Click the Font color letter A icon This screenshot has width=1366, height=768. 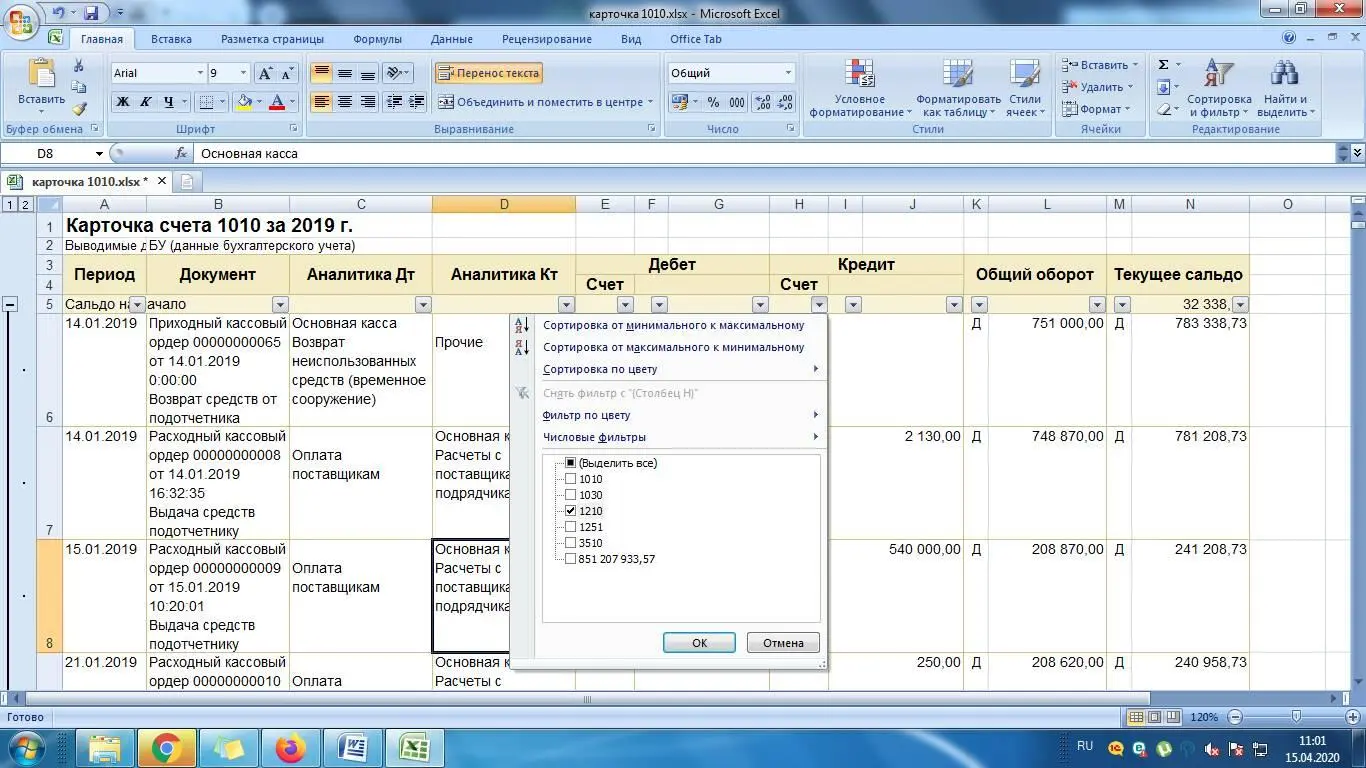point(277,102)
